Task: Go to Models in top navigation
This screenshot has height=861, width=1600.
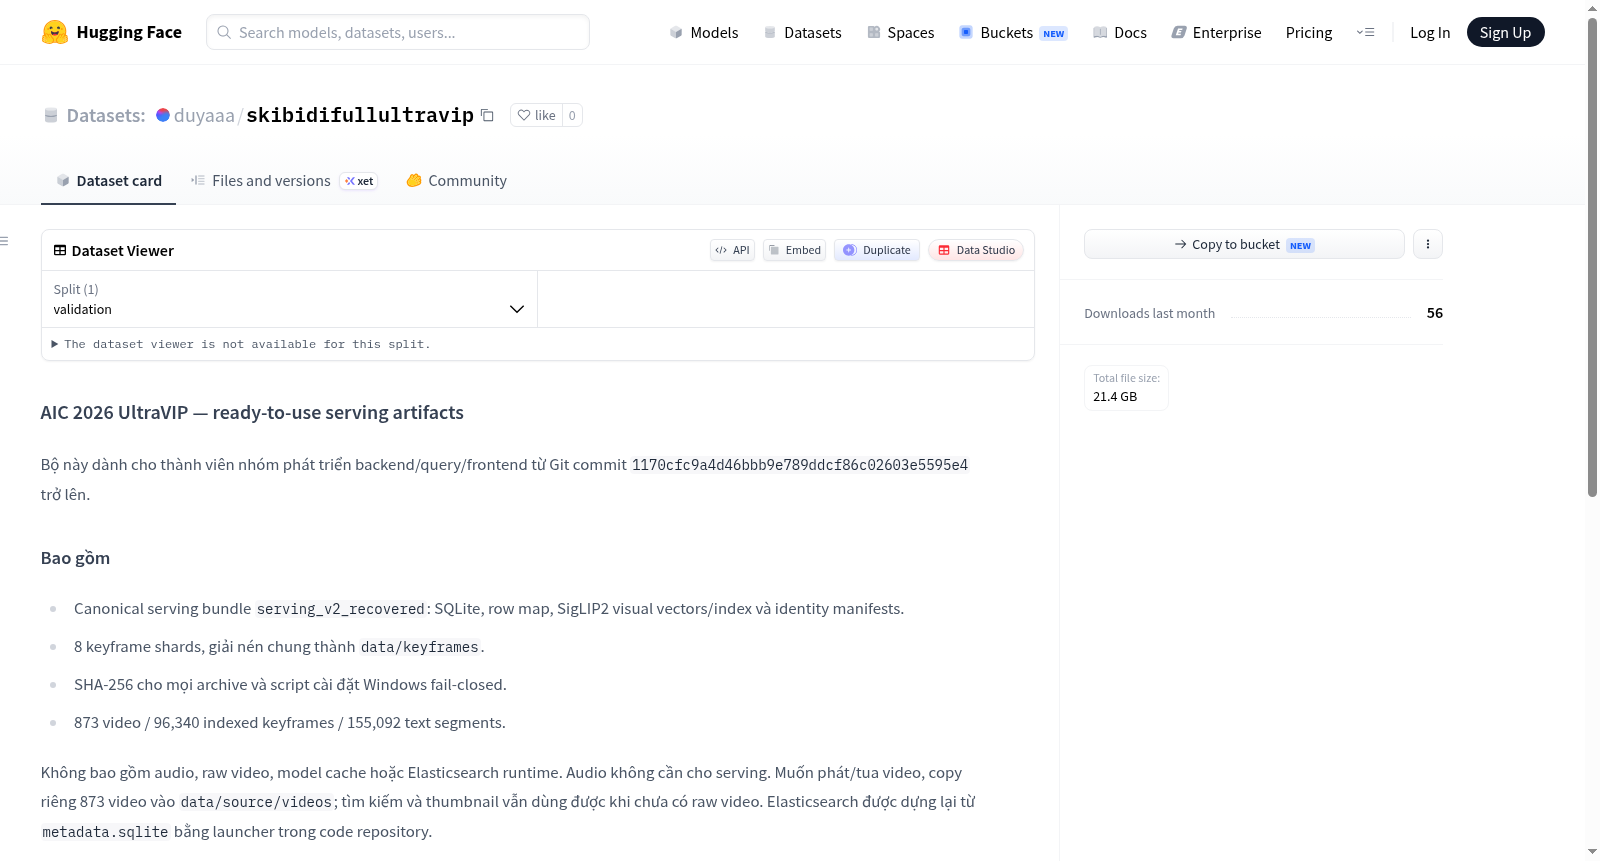Action: click(704, 32)
